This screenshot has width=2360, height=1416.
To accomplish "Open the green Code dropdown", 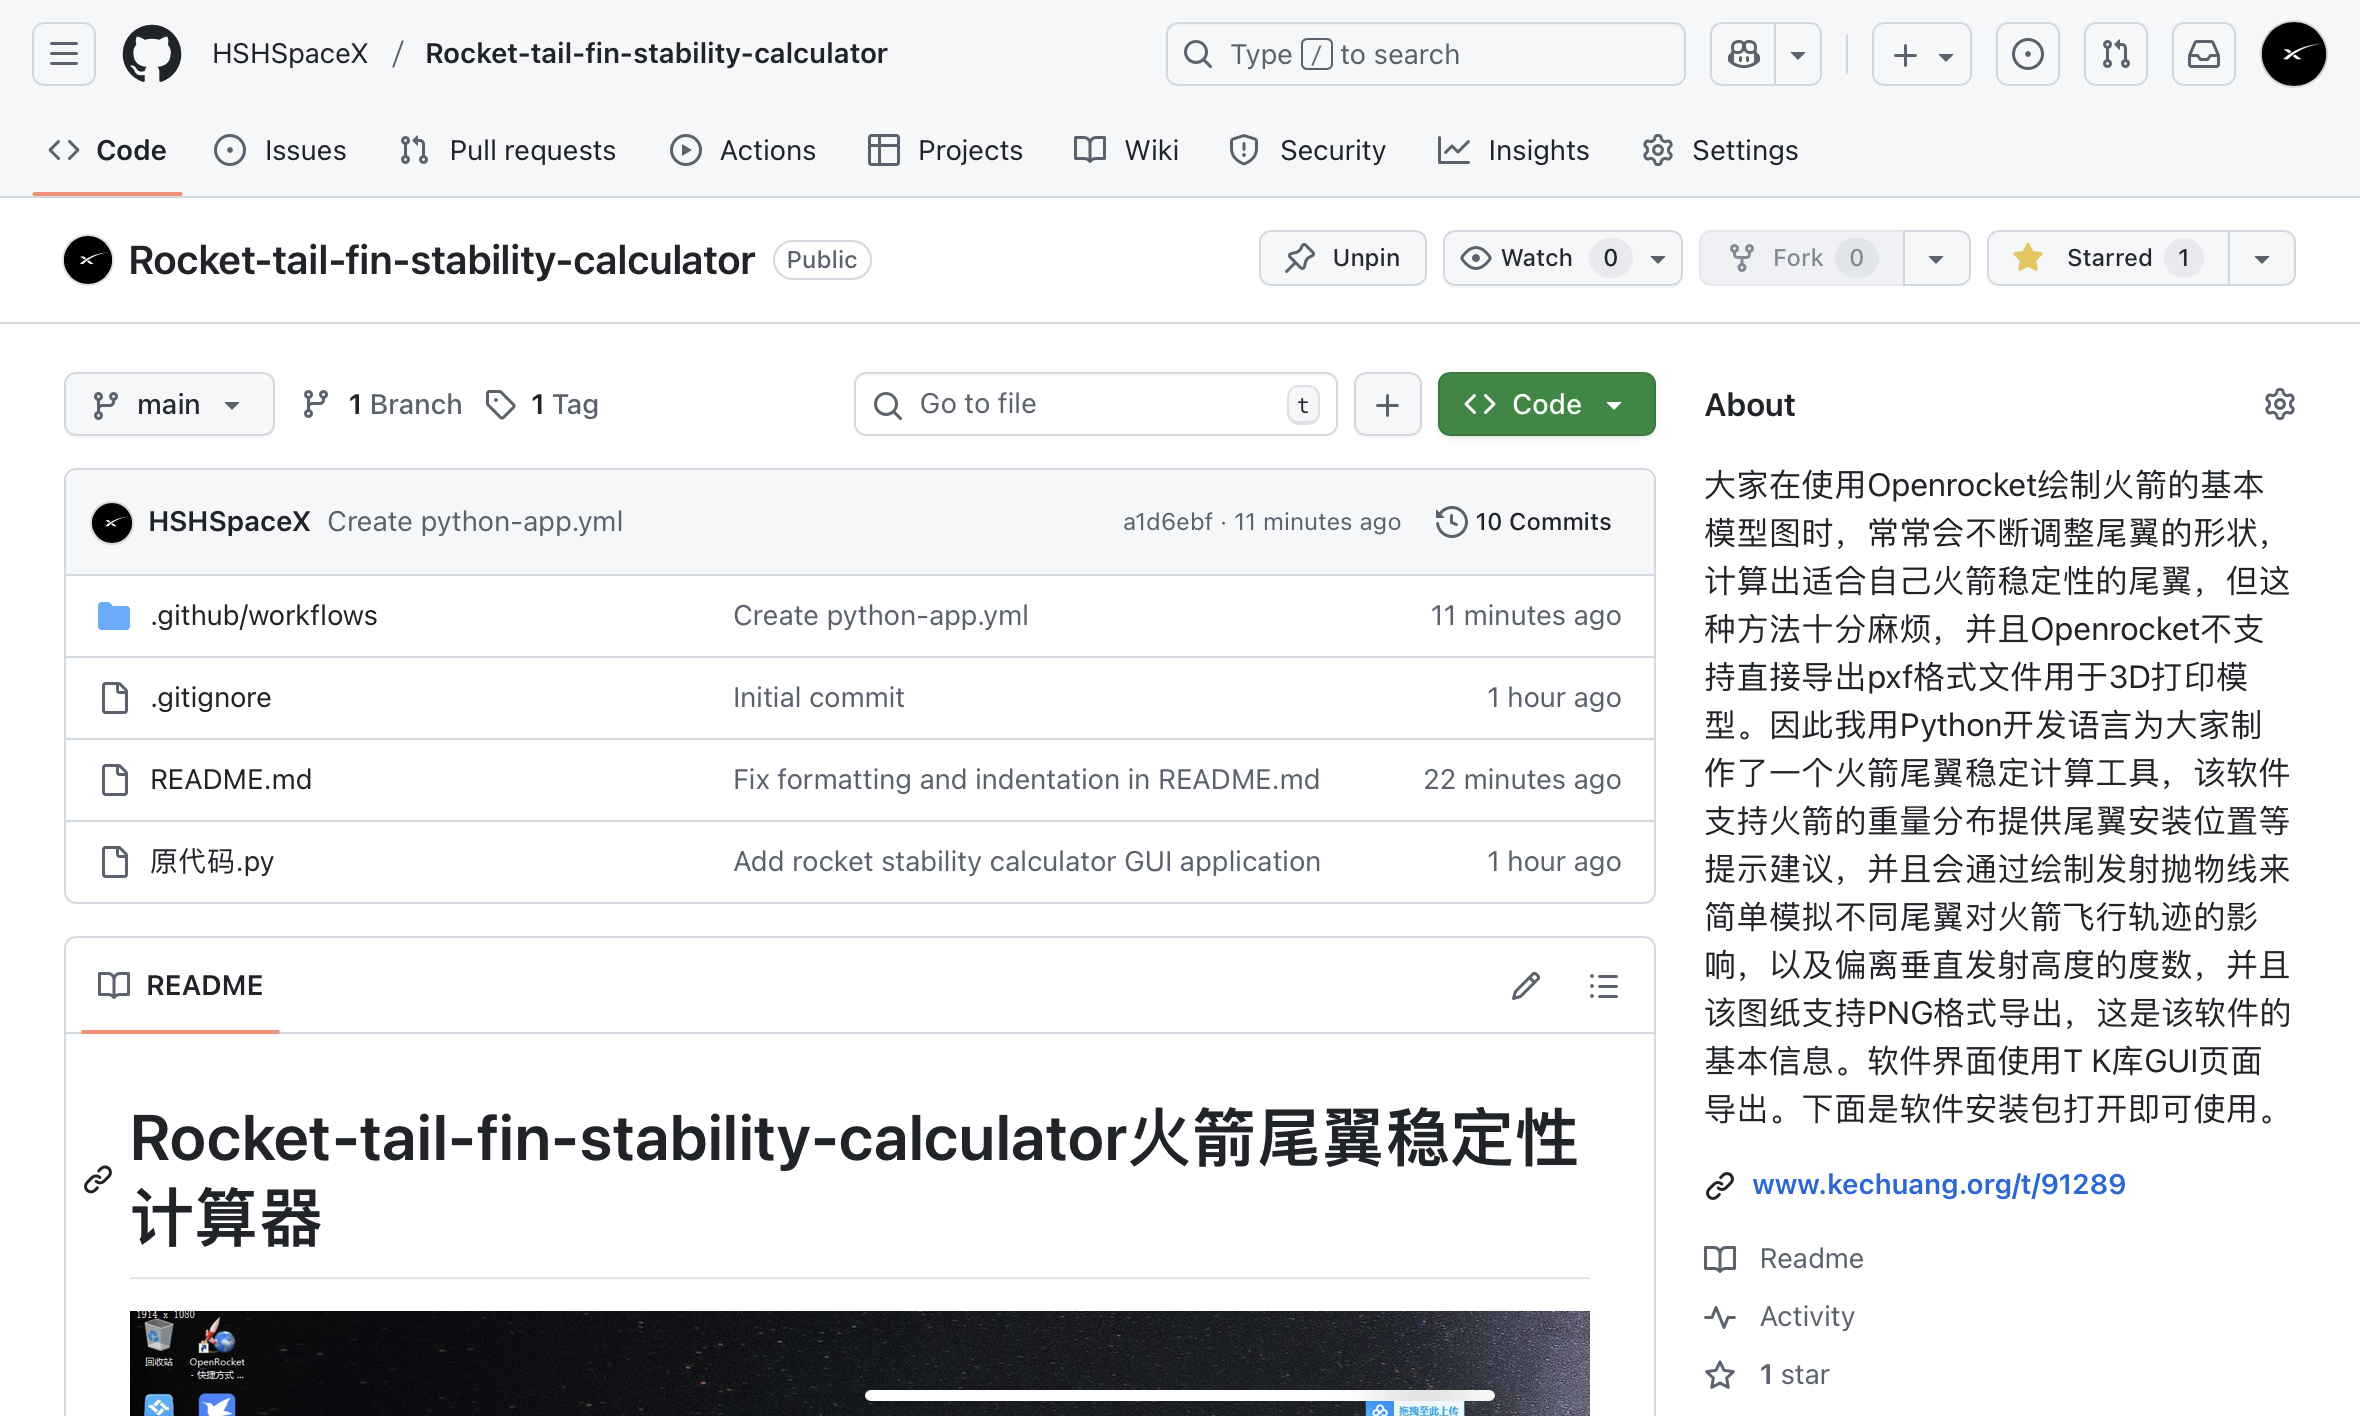I will [x=1545, y=405].
